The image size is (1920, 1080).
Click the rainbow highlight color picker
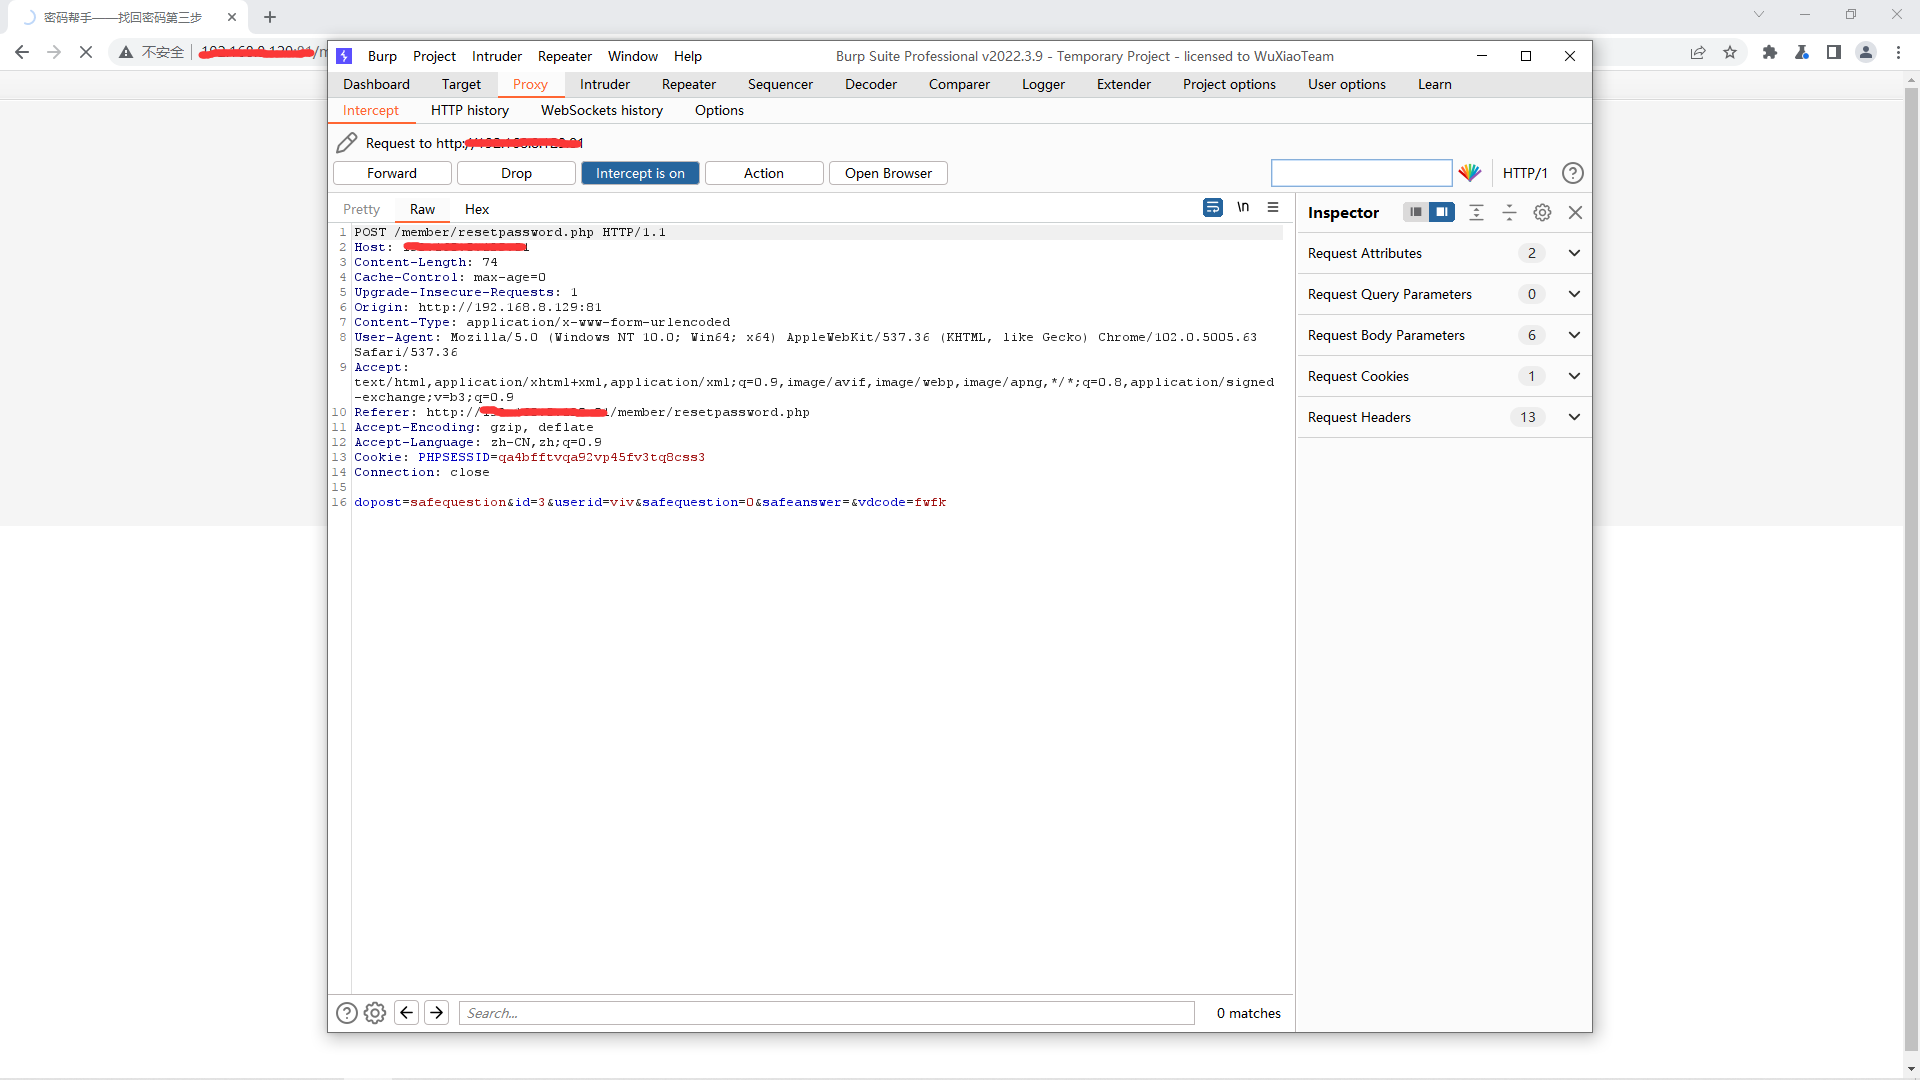tap(1469, 173)
